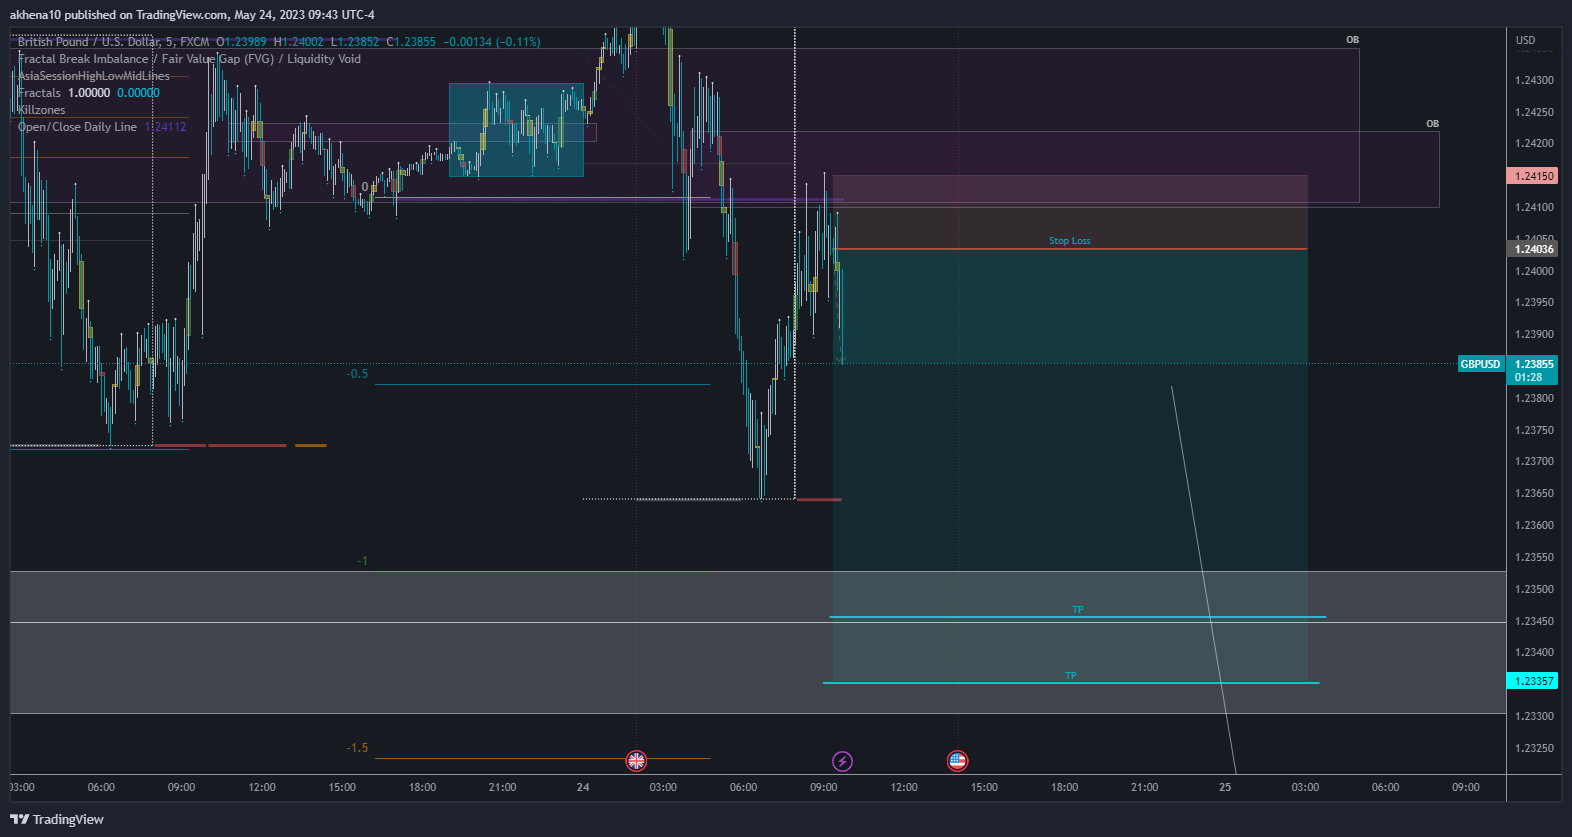Click the 1.23500 price axis label
The image size is (1572, 837).
(1534, 589)
